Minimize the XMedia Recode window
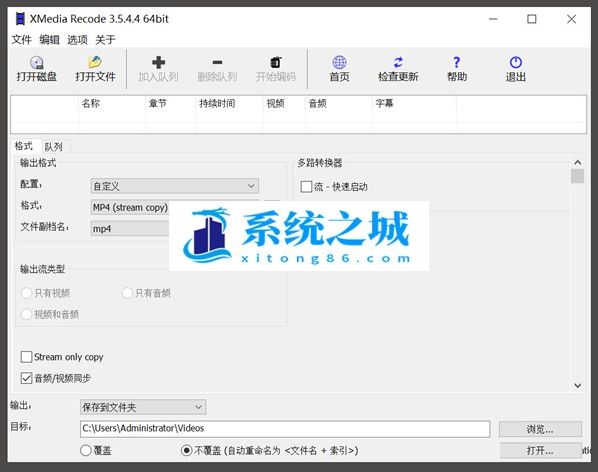 (493, 19)
